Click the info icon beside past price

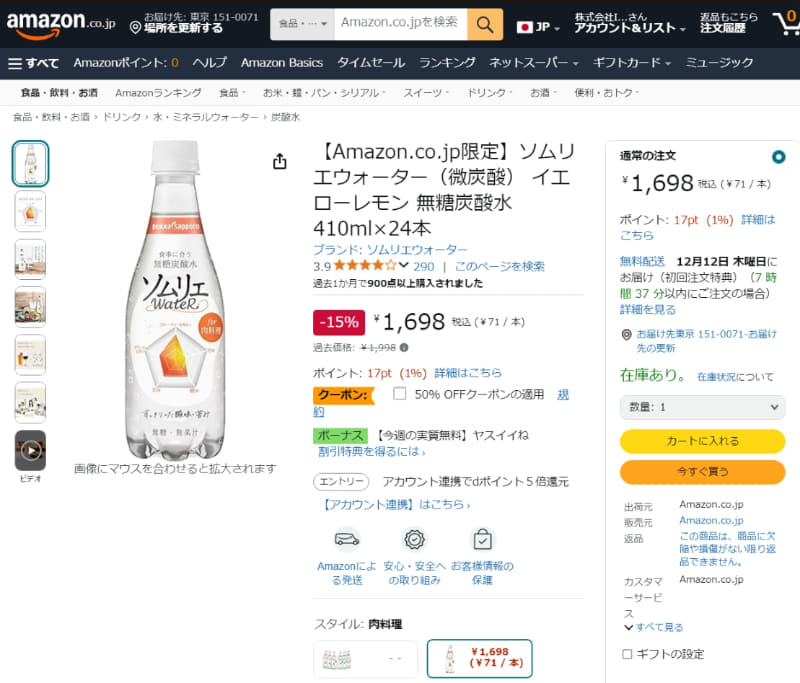click(404, 347)
